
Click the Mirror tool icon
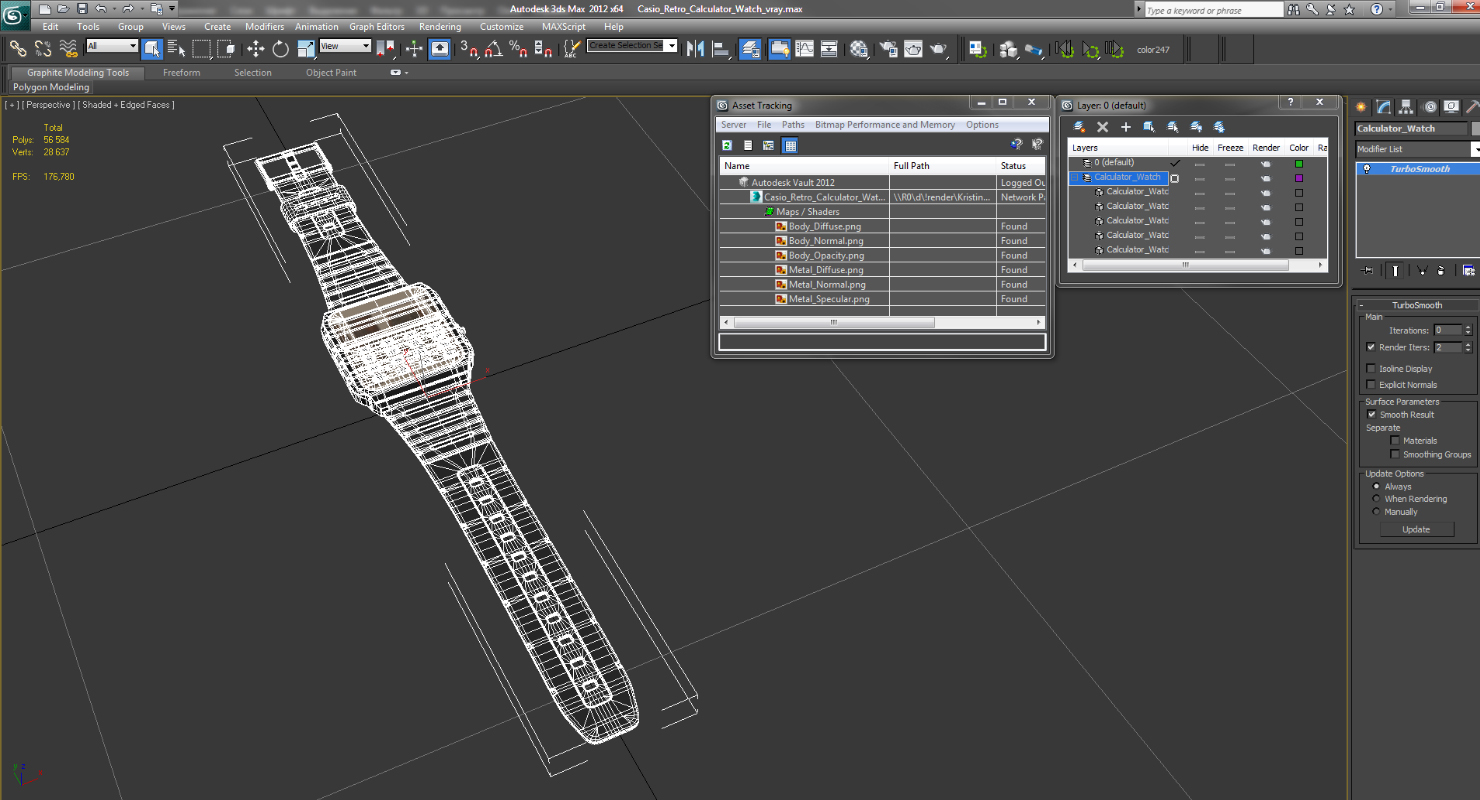coord(695,49)
